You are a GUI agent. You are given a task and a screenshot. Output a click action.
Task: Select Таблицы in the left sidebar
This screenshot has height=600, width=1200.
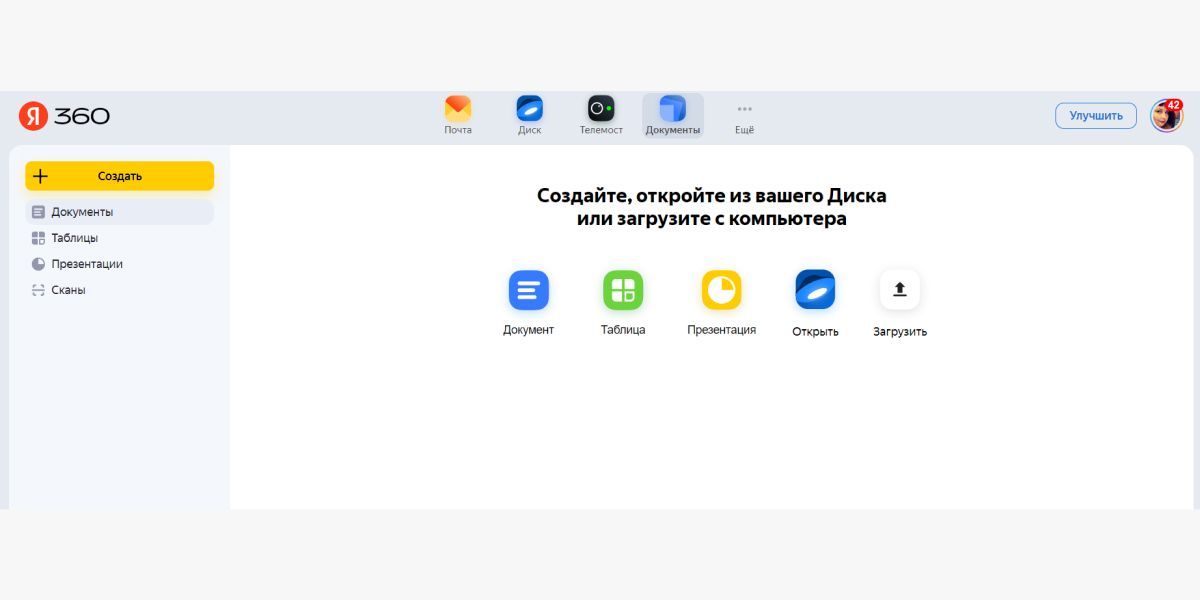coord(119,238)
